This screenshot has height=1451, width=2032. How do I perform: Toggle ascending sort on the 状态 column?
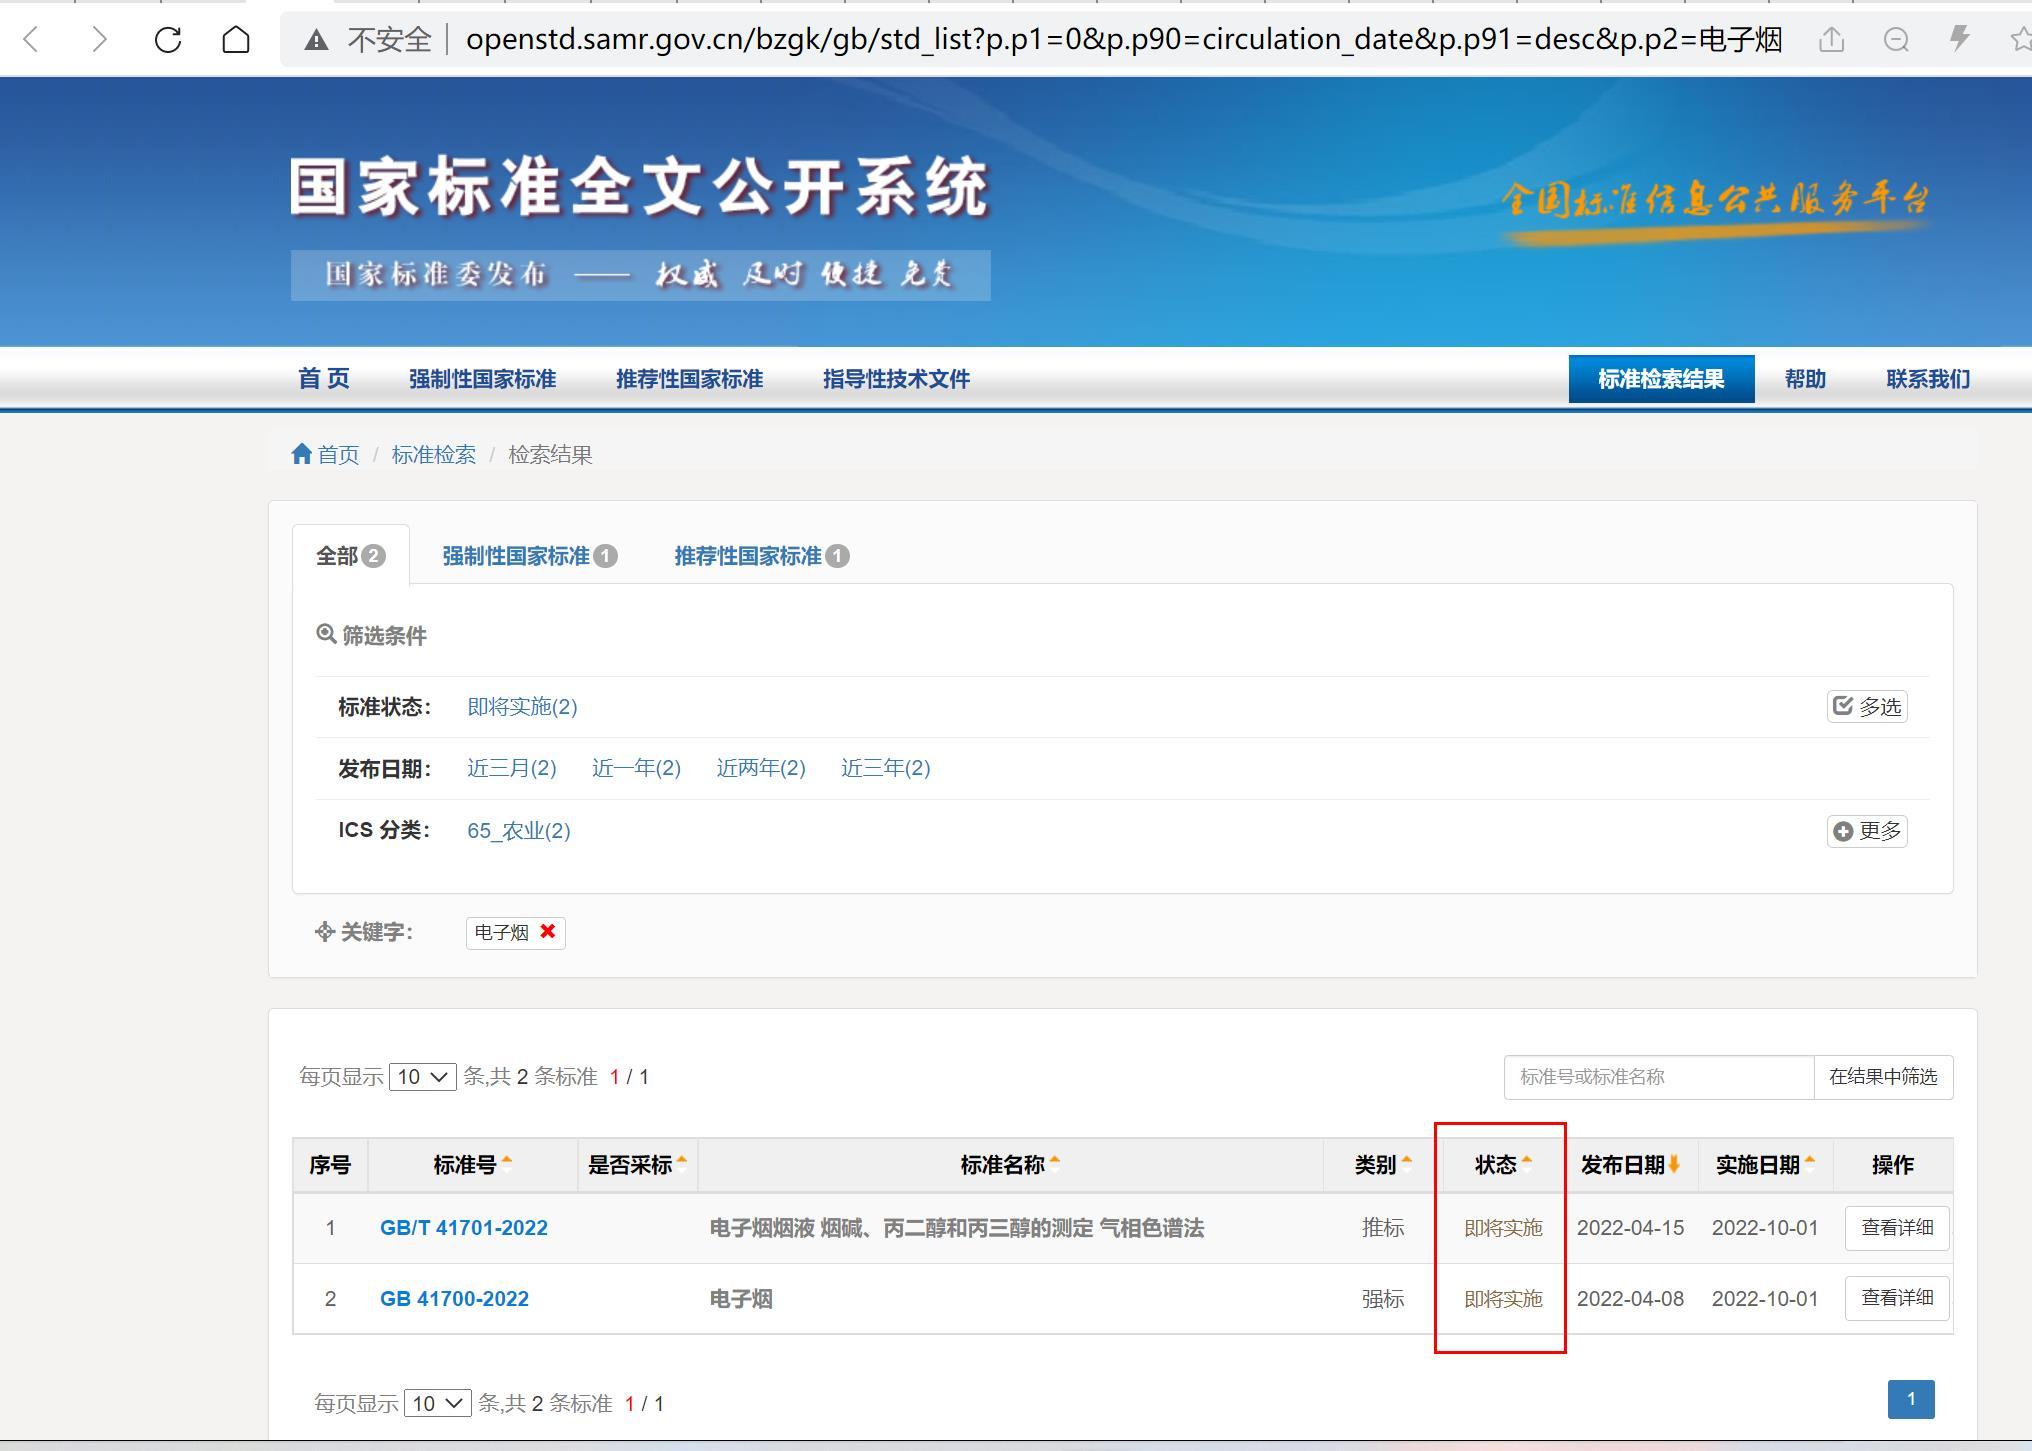pyautogui.click(x=1529, y=1158)
